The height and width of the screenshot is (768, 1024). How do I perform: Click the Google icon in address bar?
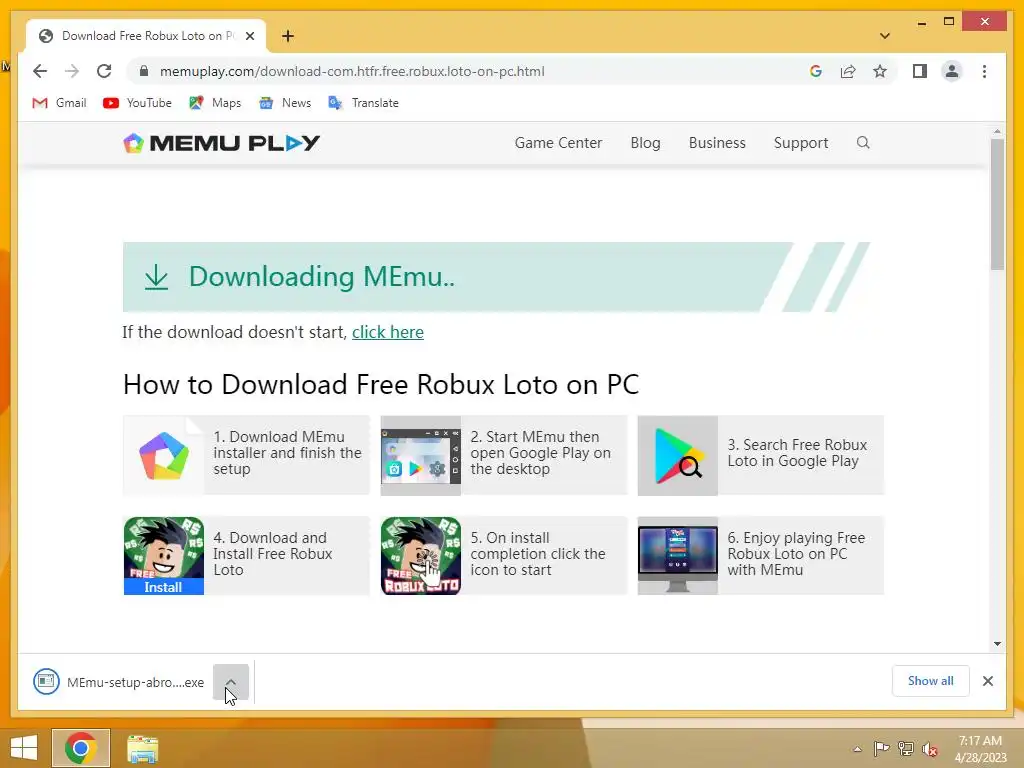click(816, 71)
